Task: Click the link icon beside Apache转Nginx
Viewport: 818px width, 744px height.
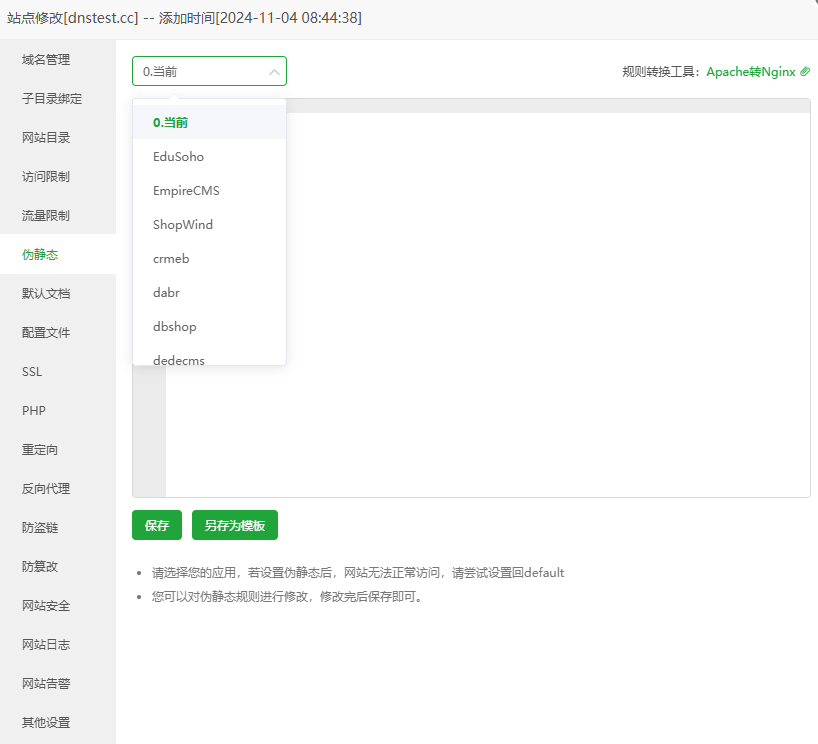Action: click(804, 71)
